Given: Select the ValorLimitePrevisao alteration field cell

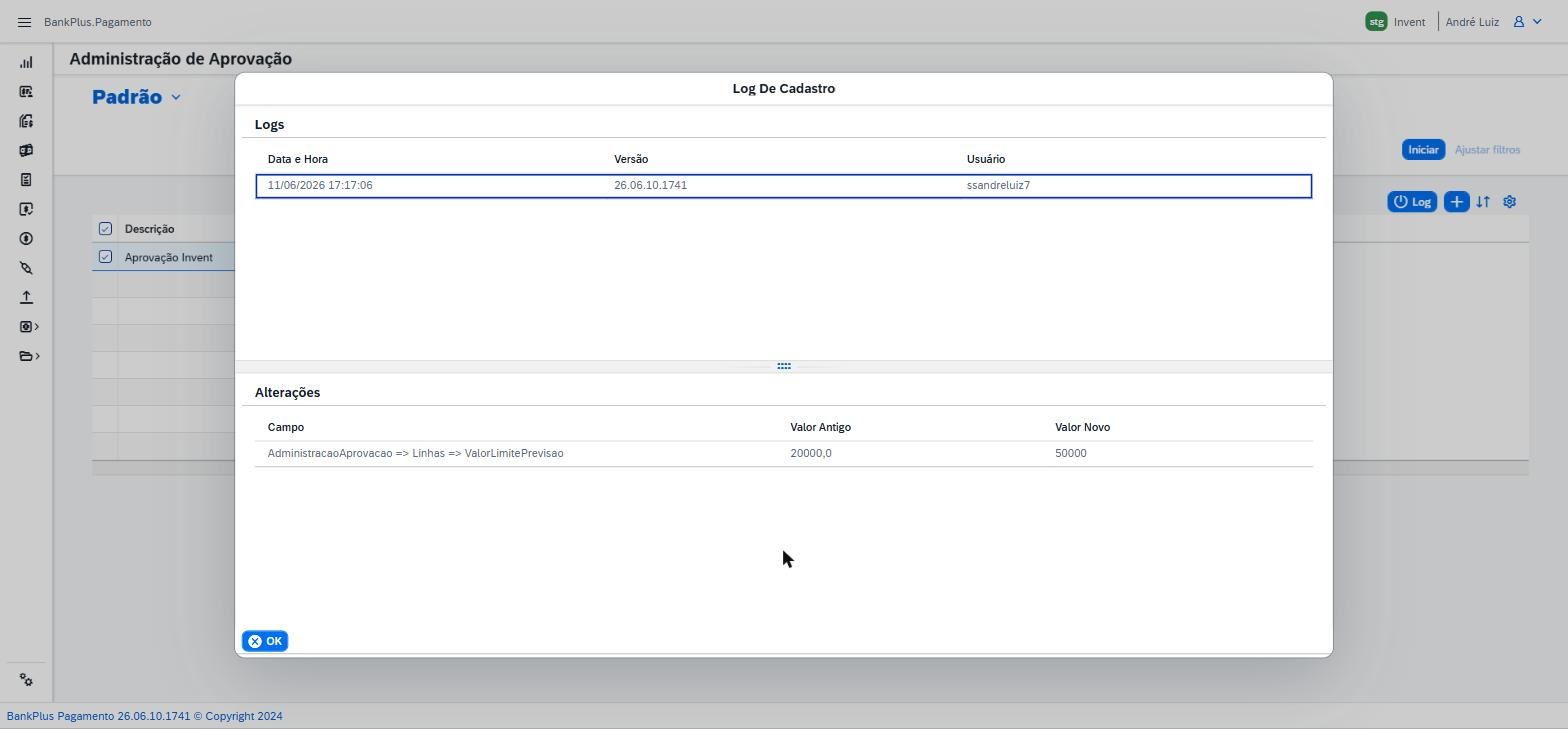Looking at the screenshot, I should [415, 454].
